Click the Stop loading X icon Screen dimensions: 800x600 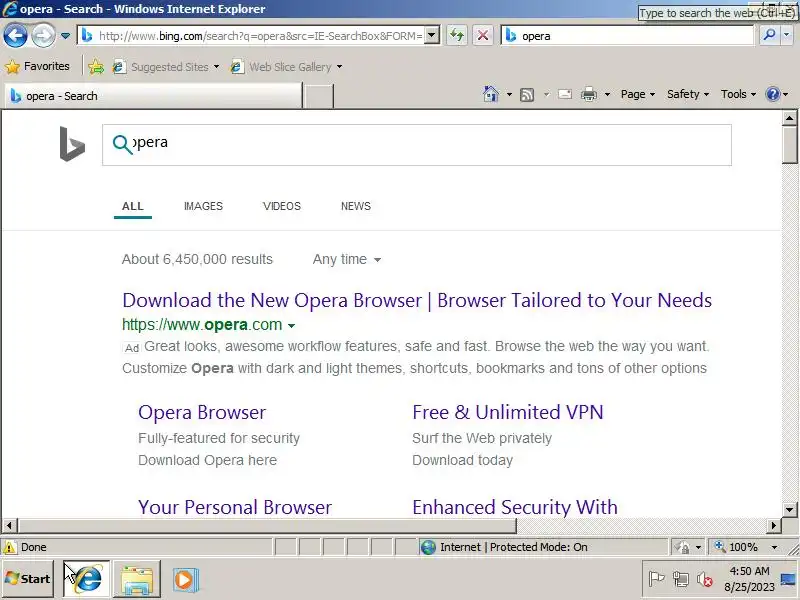(483, 35)
